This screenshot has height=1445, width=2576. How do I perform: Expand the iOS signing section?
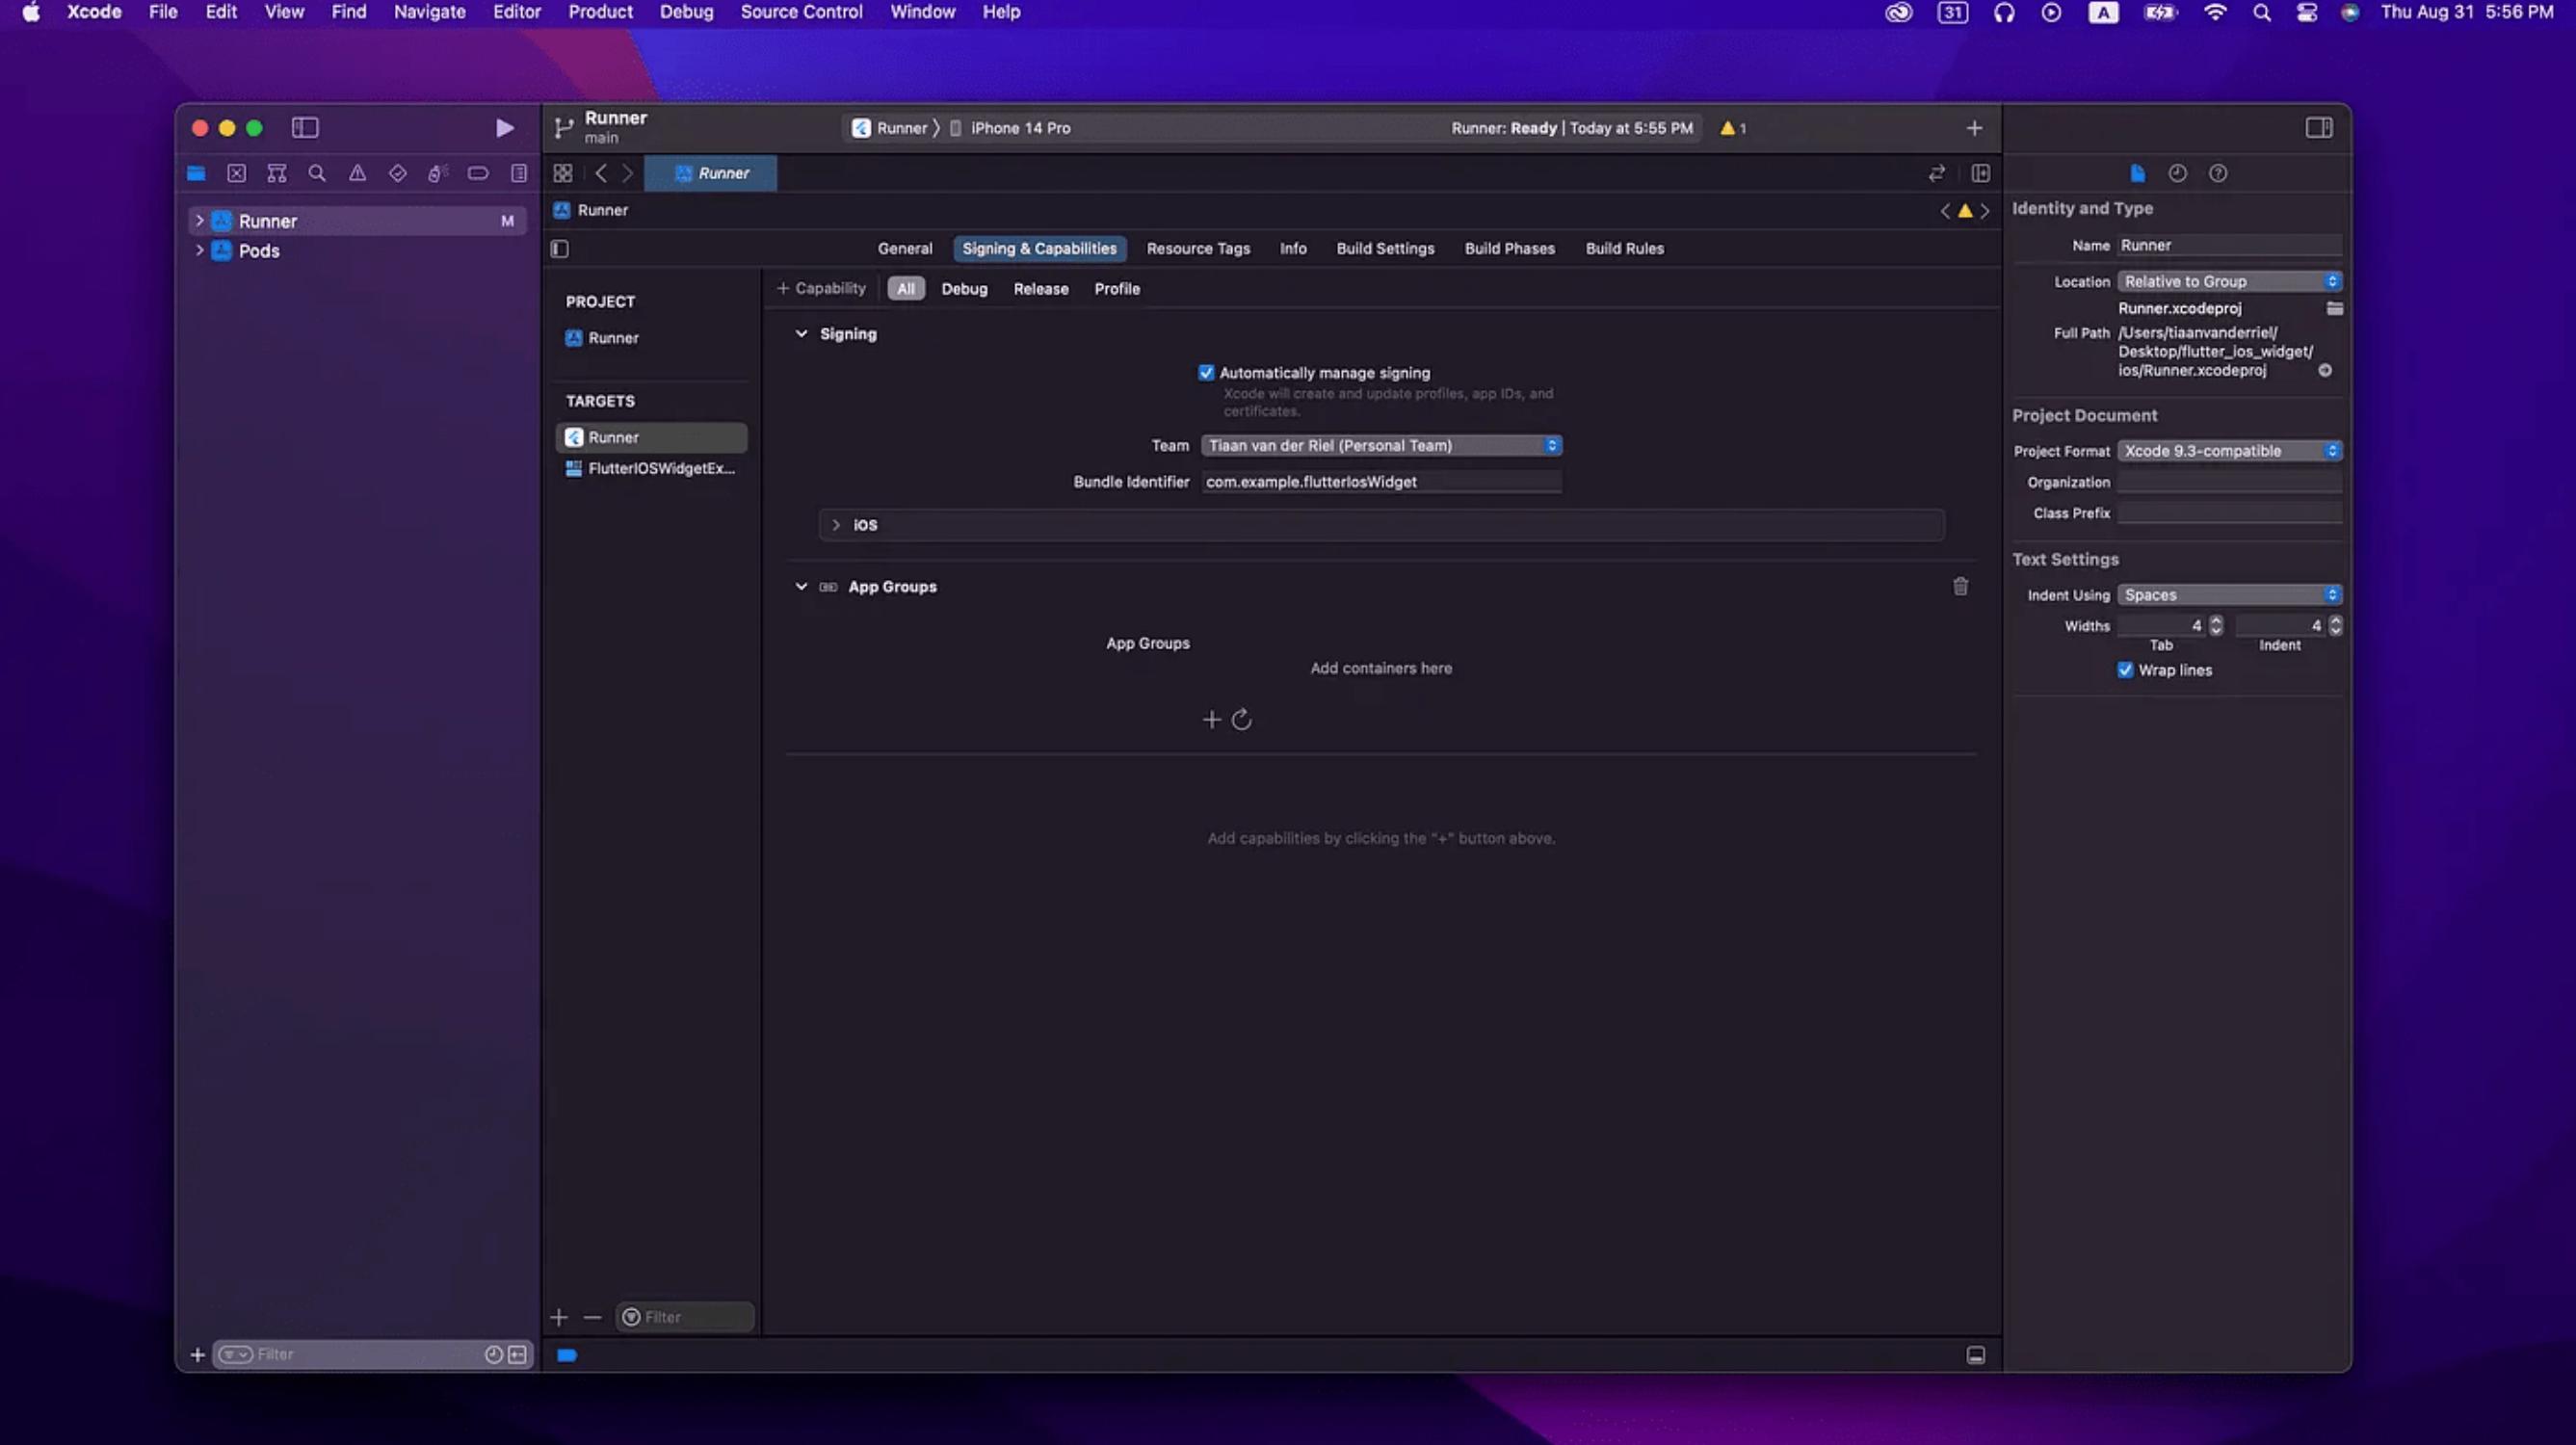pos(836,525)
